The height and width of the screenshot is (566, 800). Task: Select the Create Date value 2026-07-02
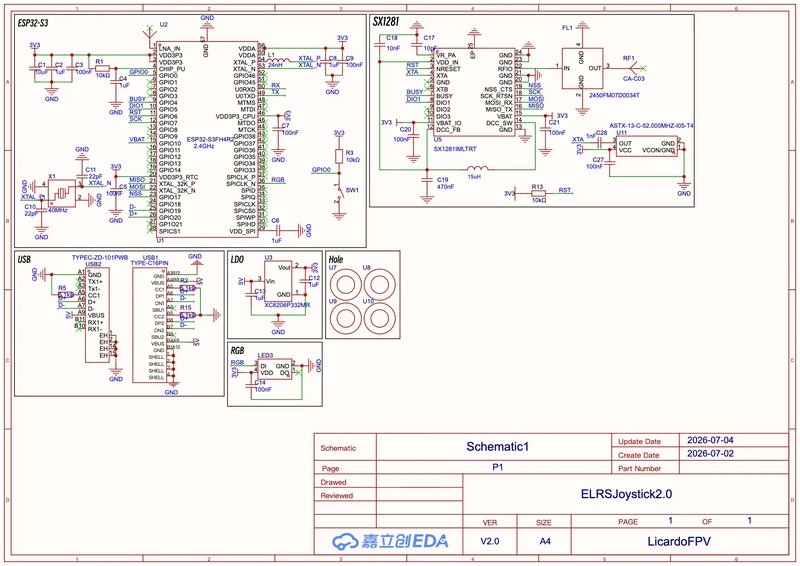click(x=710, y=453)
